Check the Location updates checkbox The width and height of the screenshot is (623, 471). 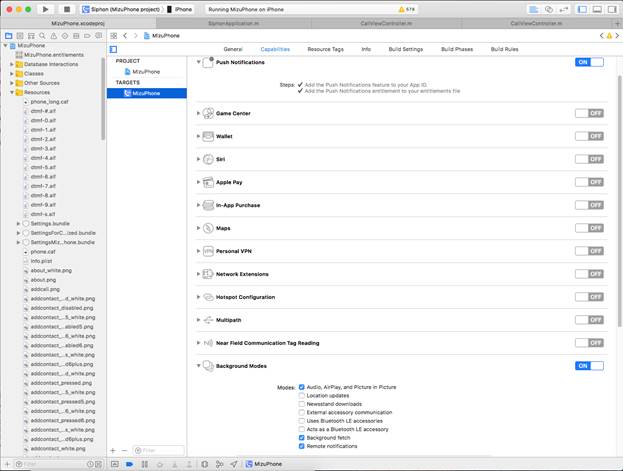pos(302,395)
